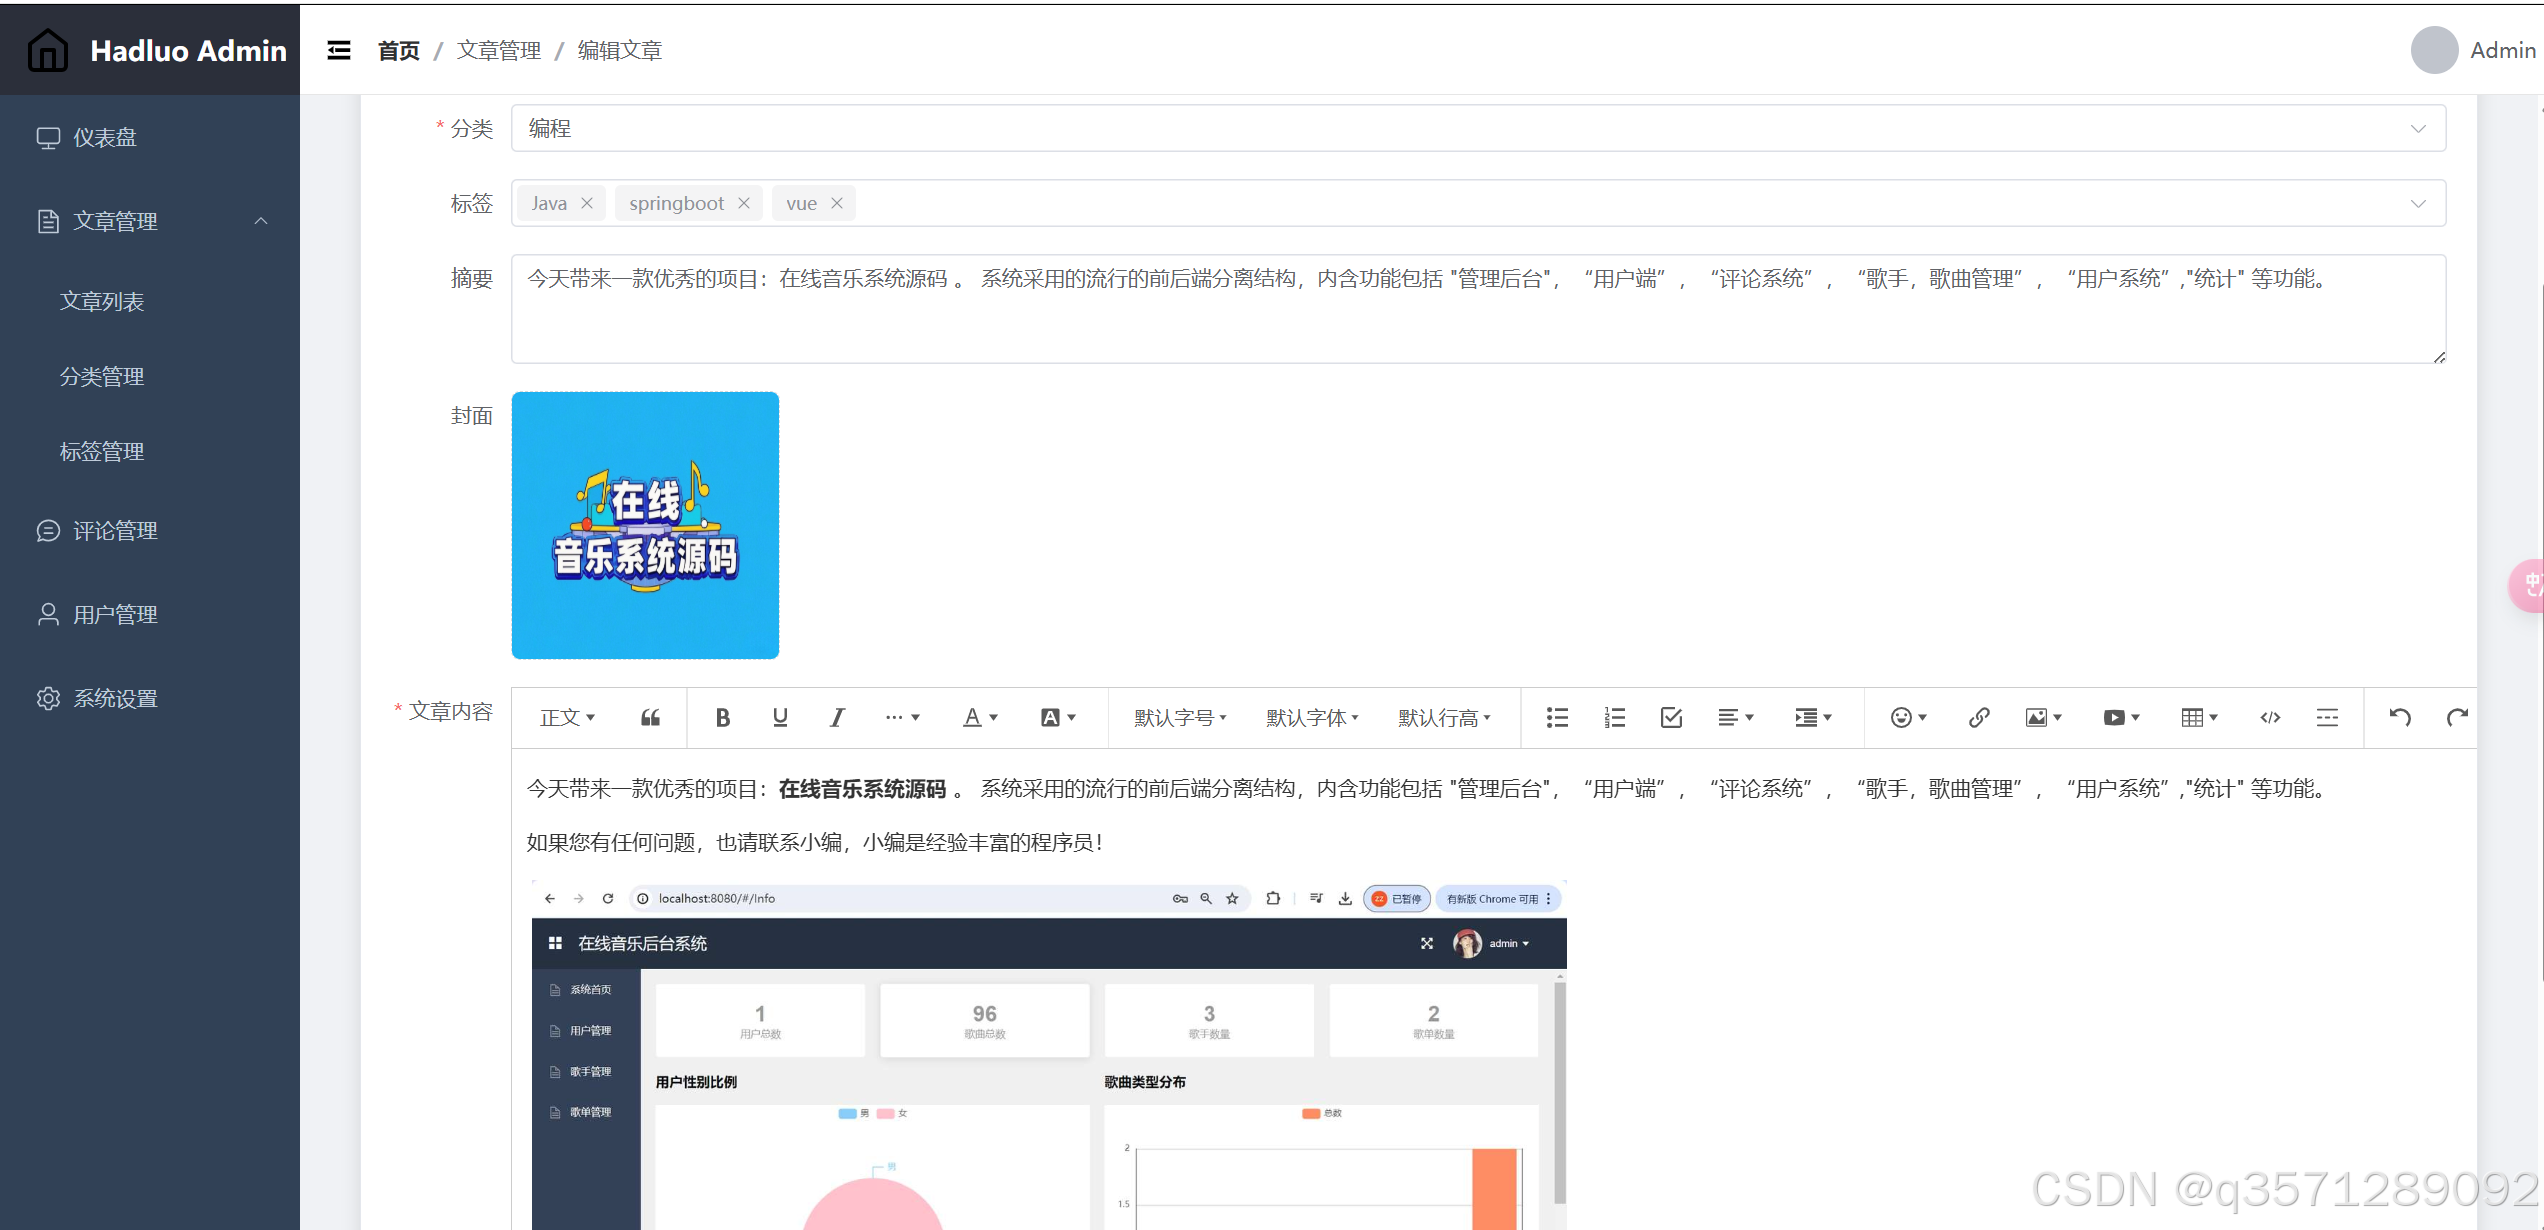2544x1230 pixels.
Task: Toggle the sidebar with the hamburger icon
Action: 338,49
